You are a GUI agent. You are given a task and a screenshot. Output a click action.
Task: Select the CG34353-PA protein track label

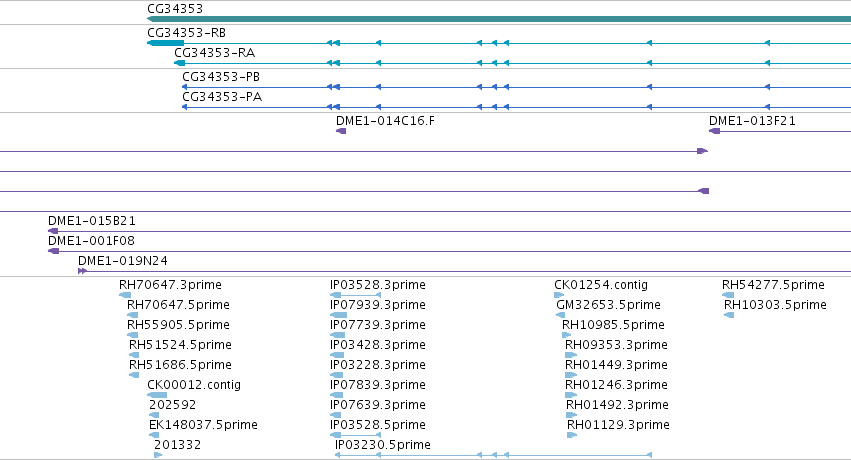222,97
